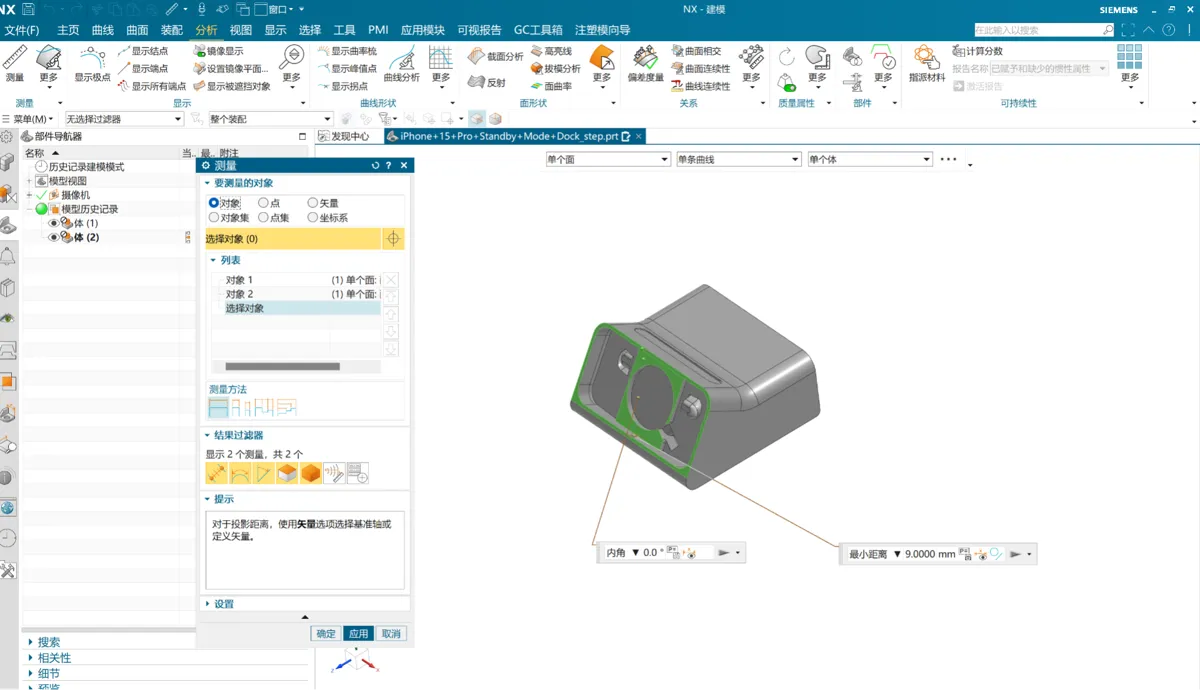Open the 单条曲线 dropdown
The width and height of the screenshot is (1200, 690).
tap(739, 159)
